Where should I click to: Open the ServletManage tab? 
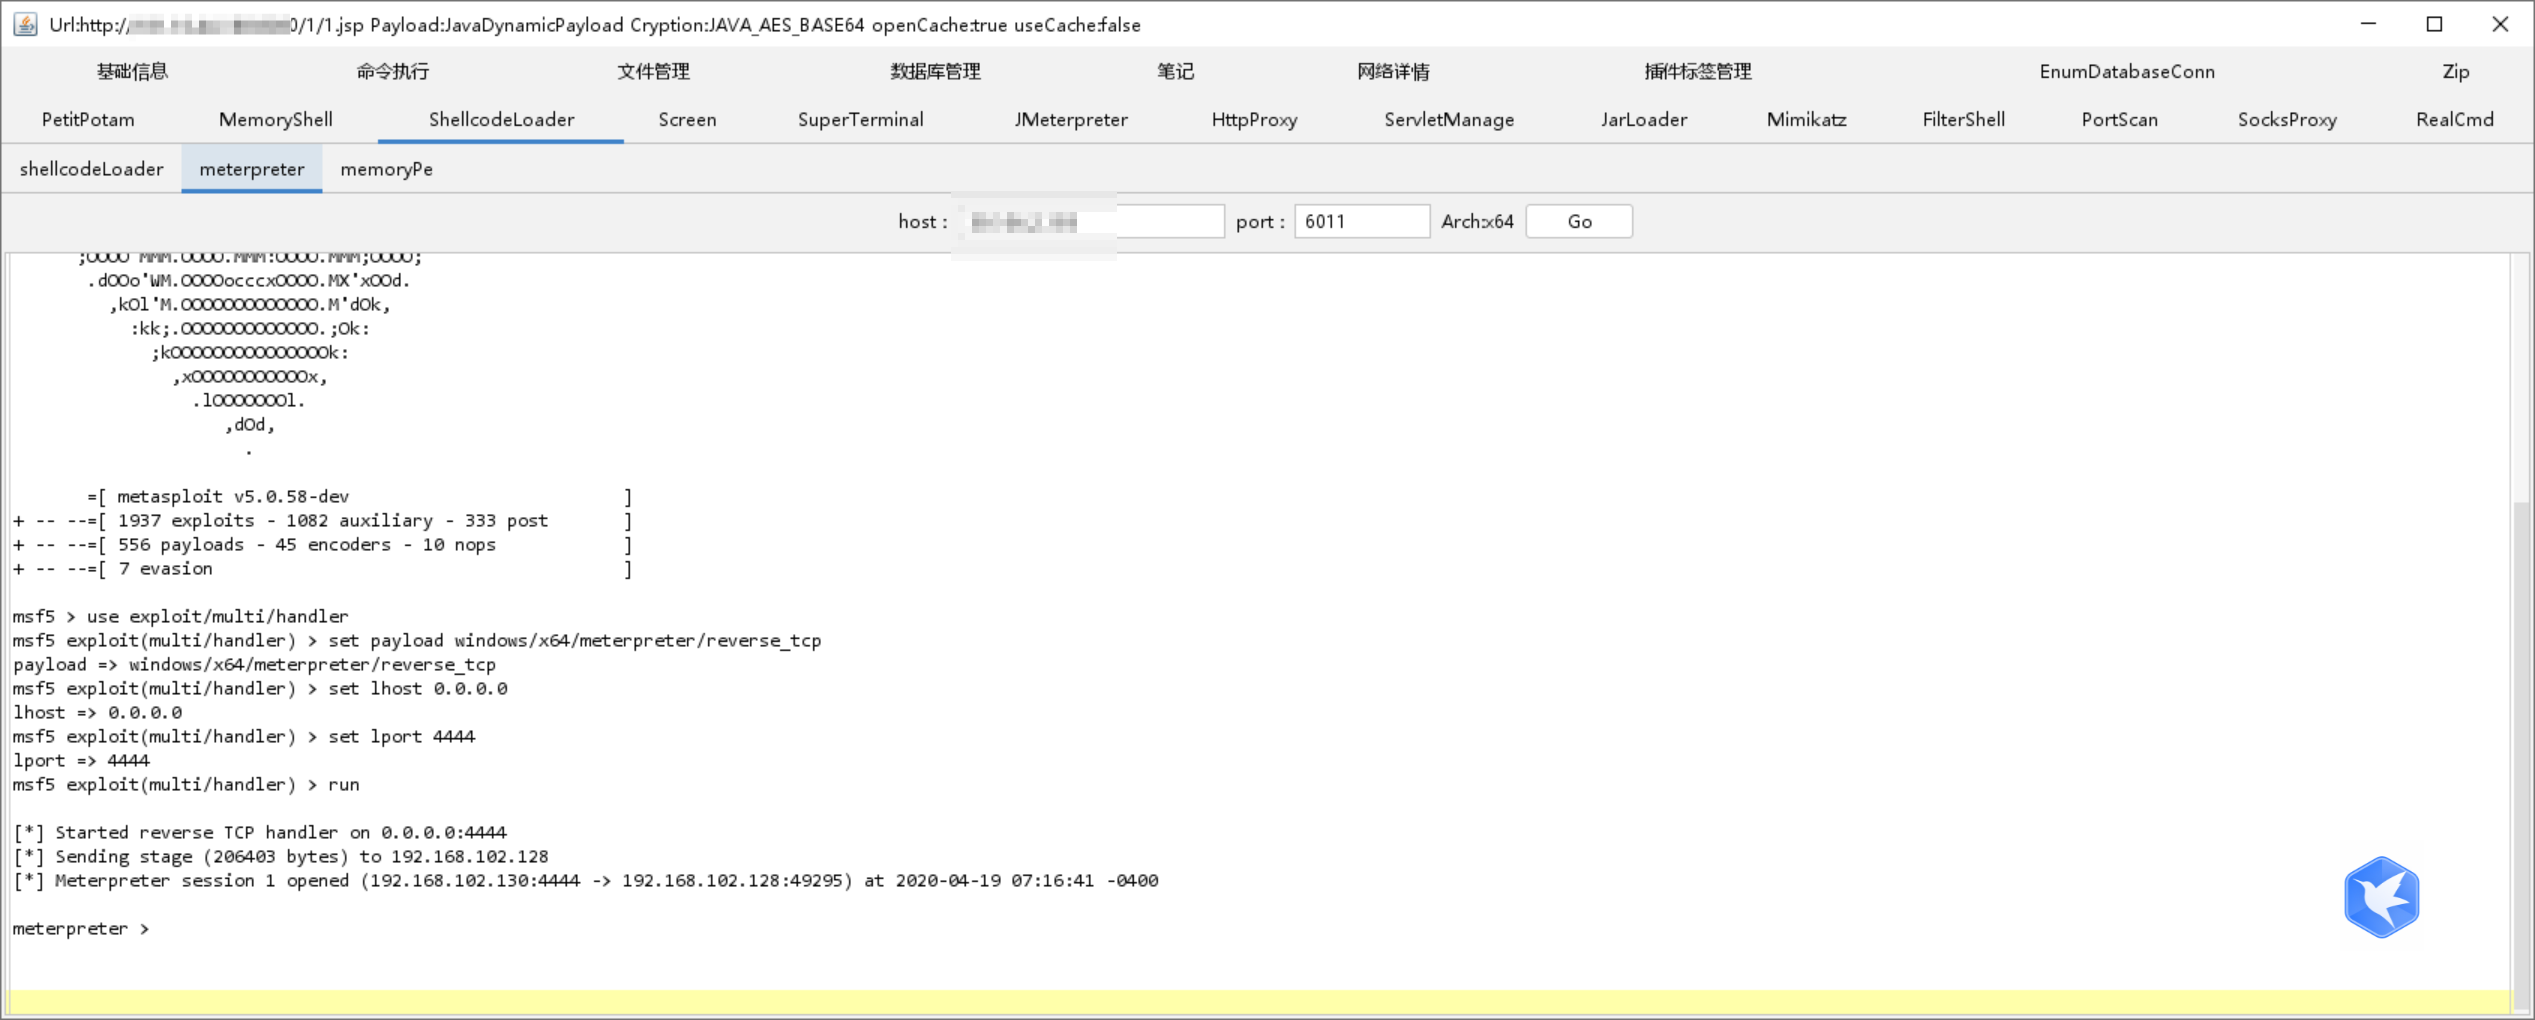tap(1449, 119)
